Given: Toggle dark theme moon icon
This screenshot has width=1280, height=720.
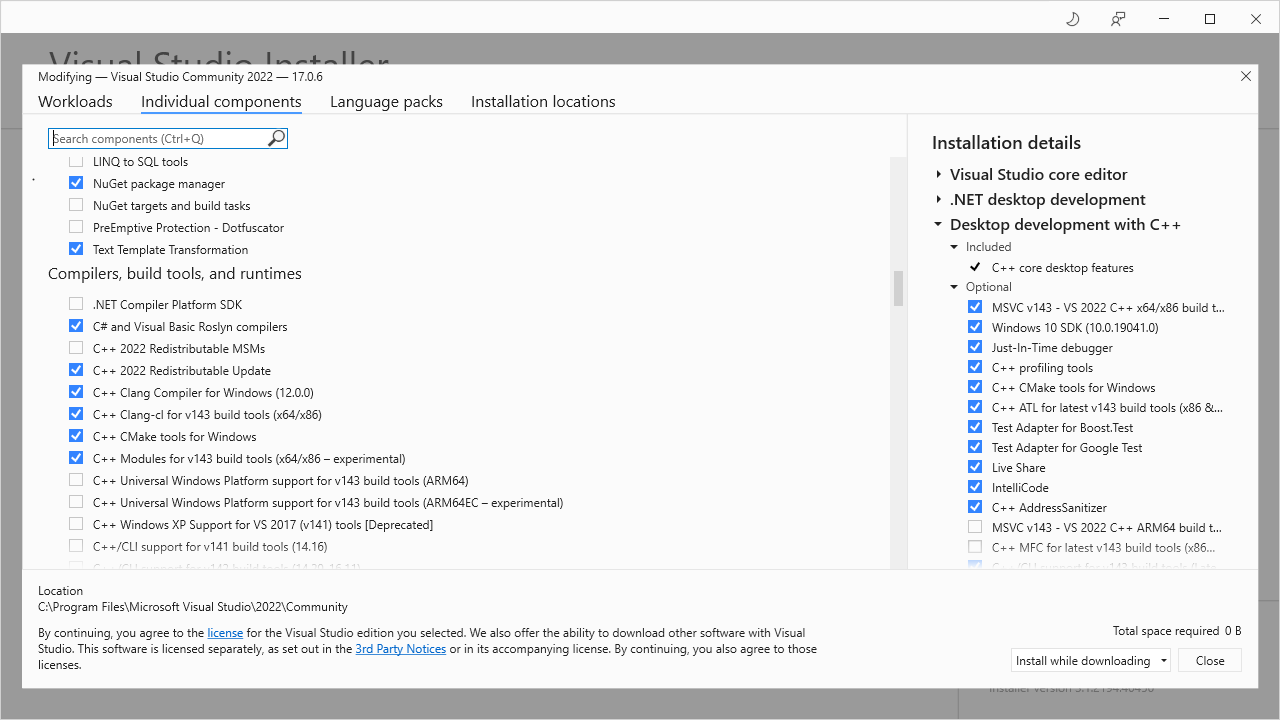Looking at the screenshot, I should (x=1072, y=19).
